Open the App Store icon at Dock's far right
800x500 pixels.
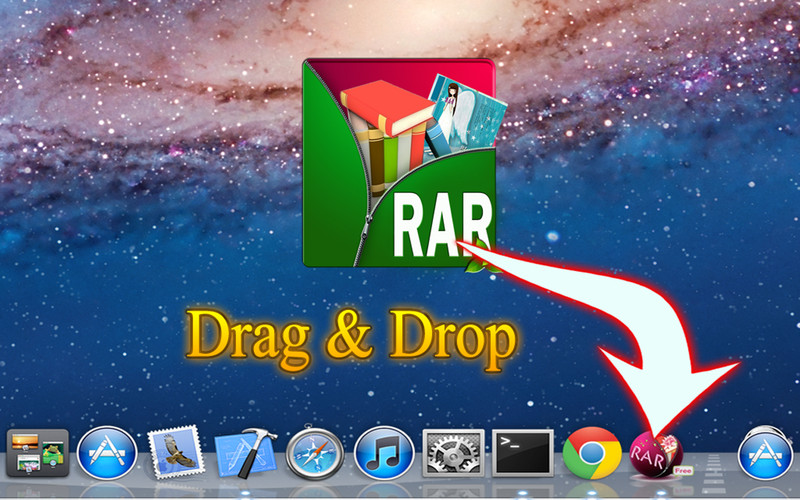(x=765, y=452)
